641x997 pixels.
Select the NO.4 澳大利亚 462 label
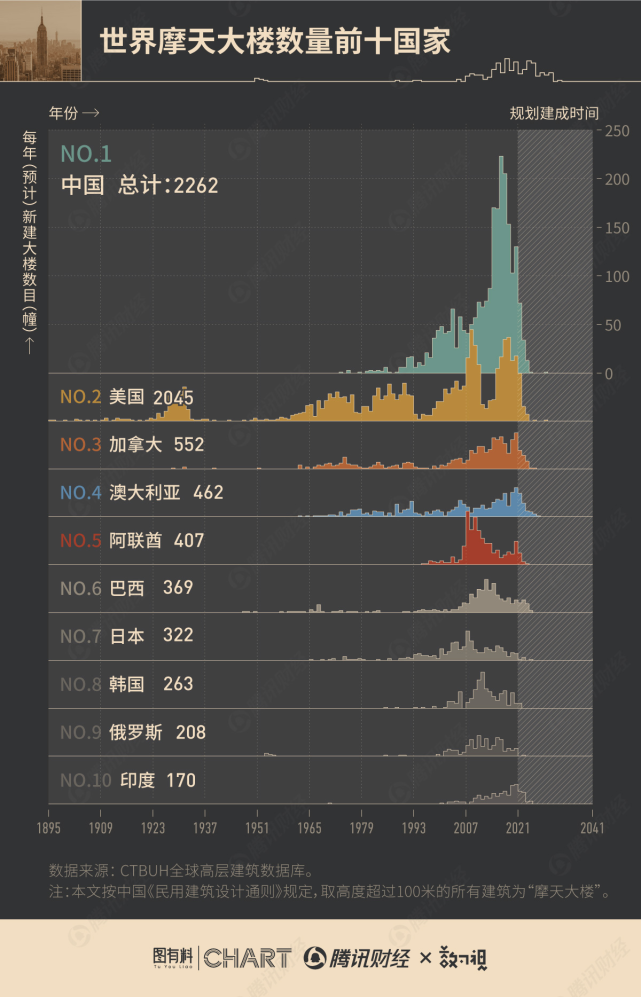coord(142,492)
